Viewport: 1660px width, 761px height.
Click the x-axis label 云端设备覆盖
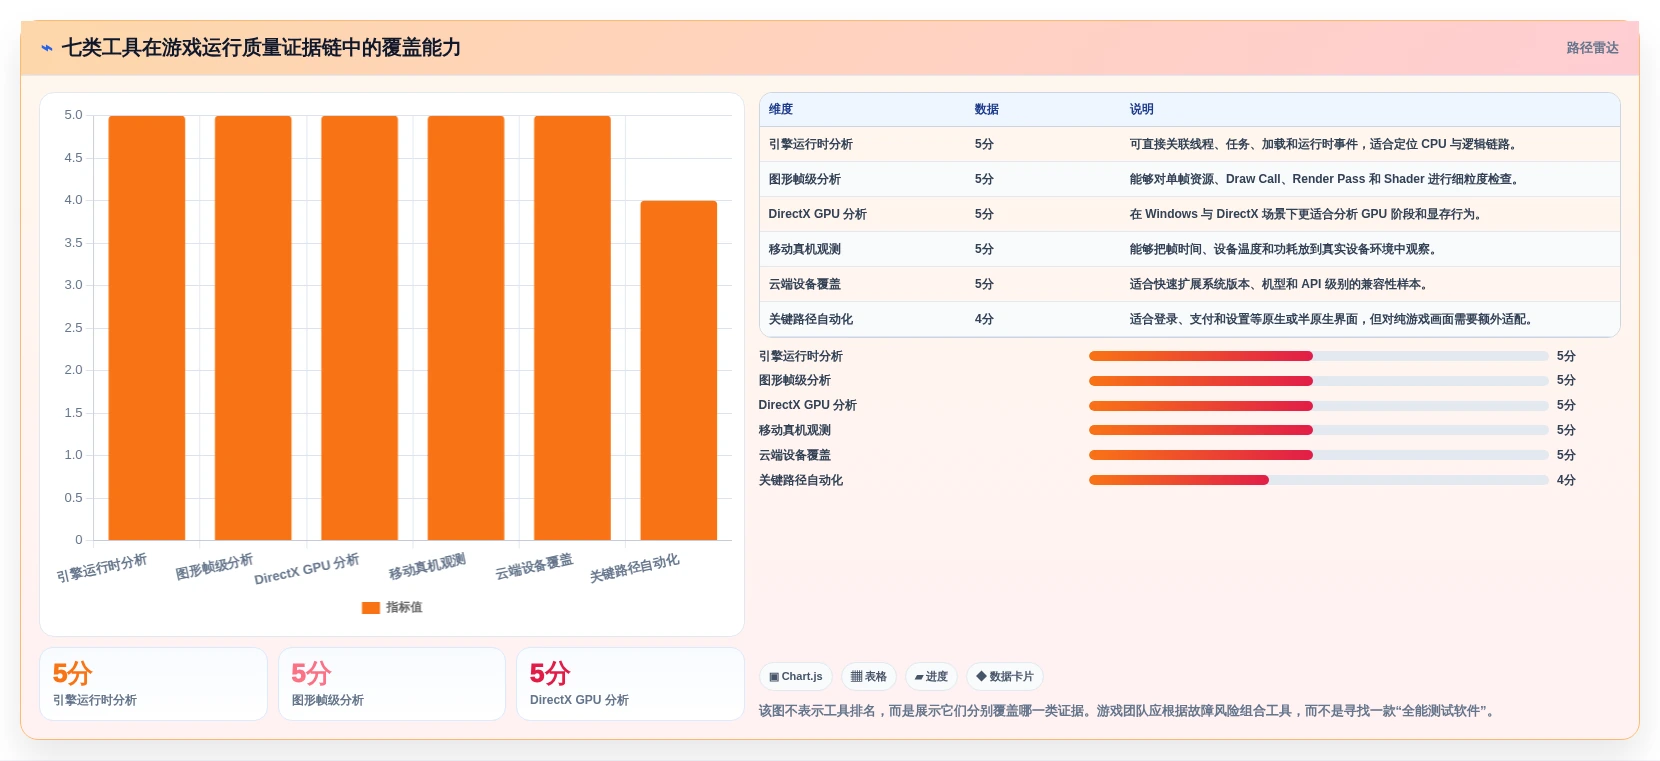534,566
